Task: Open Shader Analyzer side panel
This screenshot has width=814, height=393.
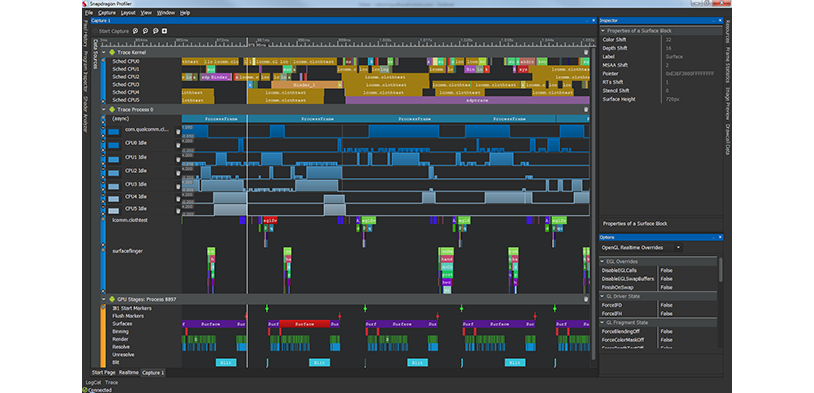Action: pyautogui.click(x=86, y=114)
